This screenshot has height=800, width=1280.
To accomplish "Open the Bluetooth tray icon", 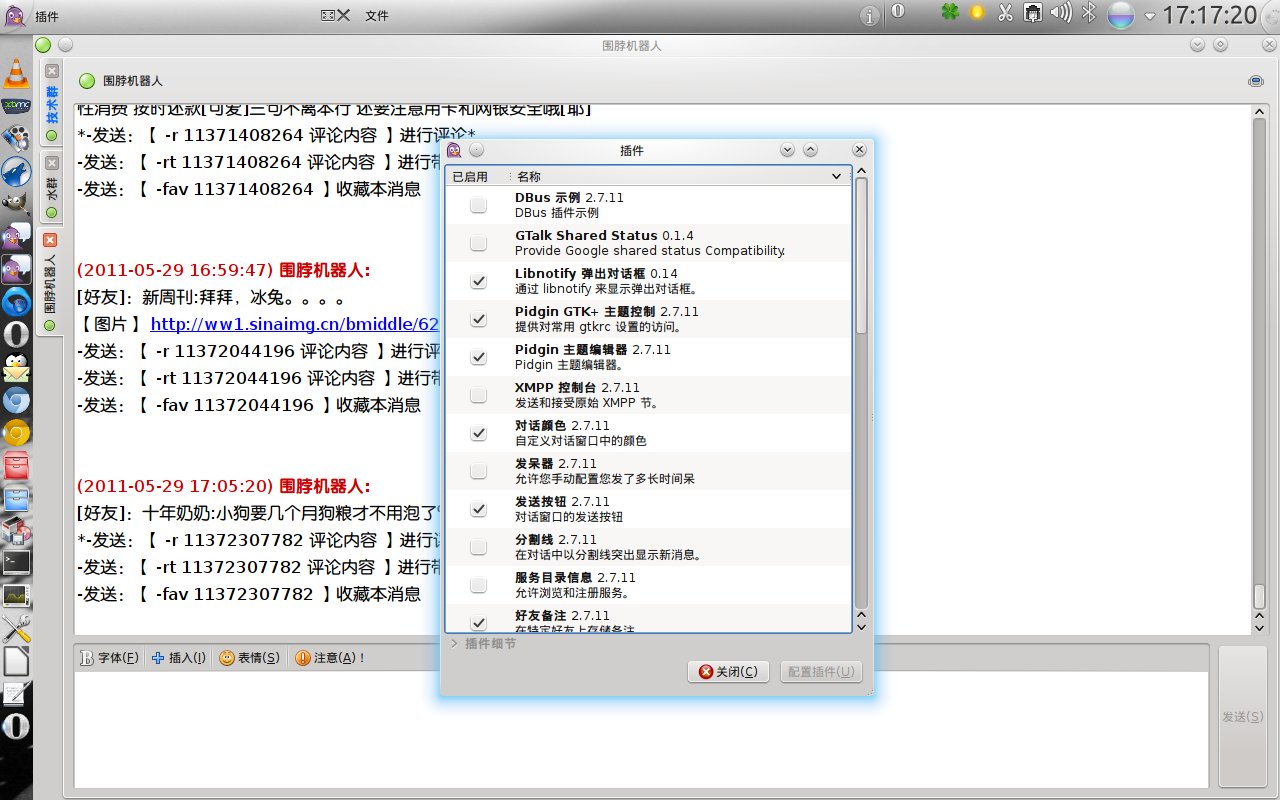I will 1090,13.
